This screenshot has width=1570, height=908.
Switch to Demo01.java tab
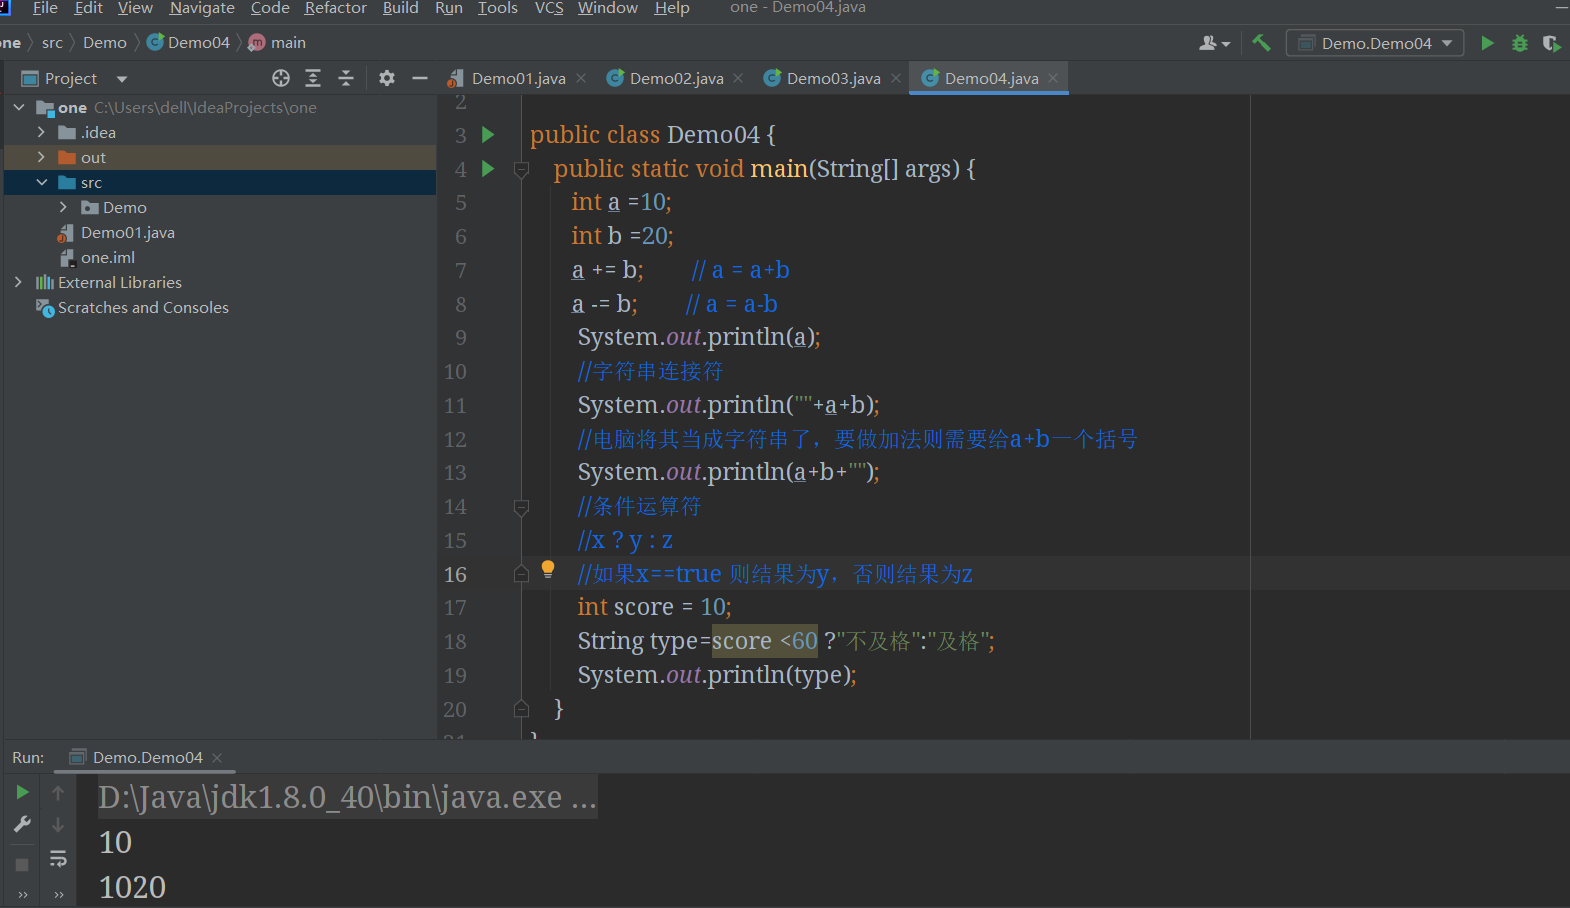[x=518, y=78]
